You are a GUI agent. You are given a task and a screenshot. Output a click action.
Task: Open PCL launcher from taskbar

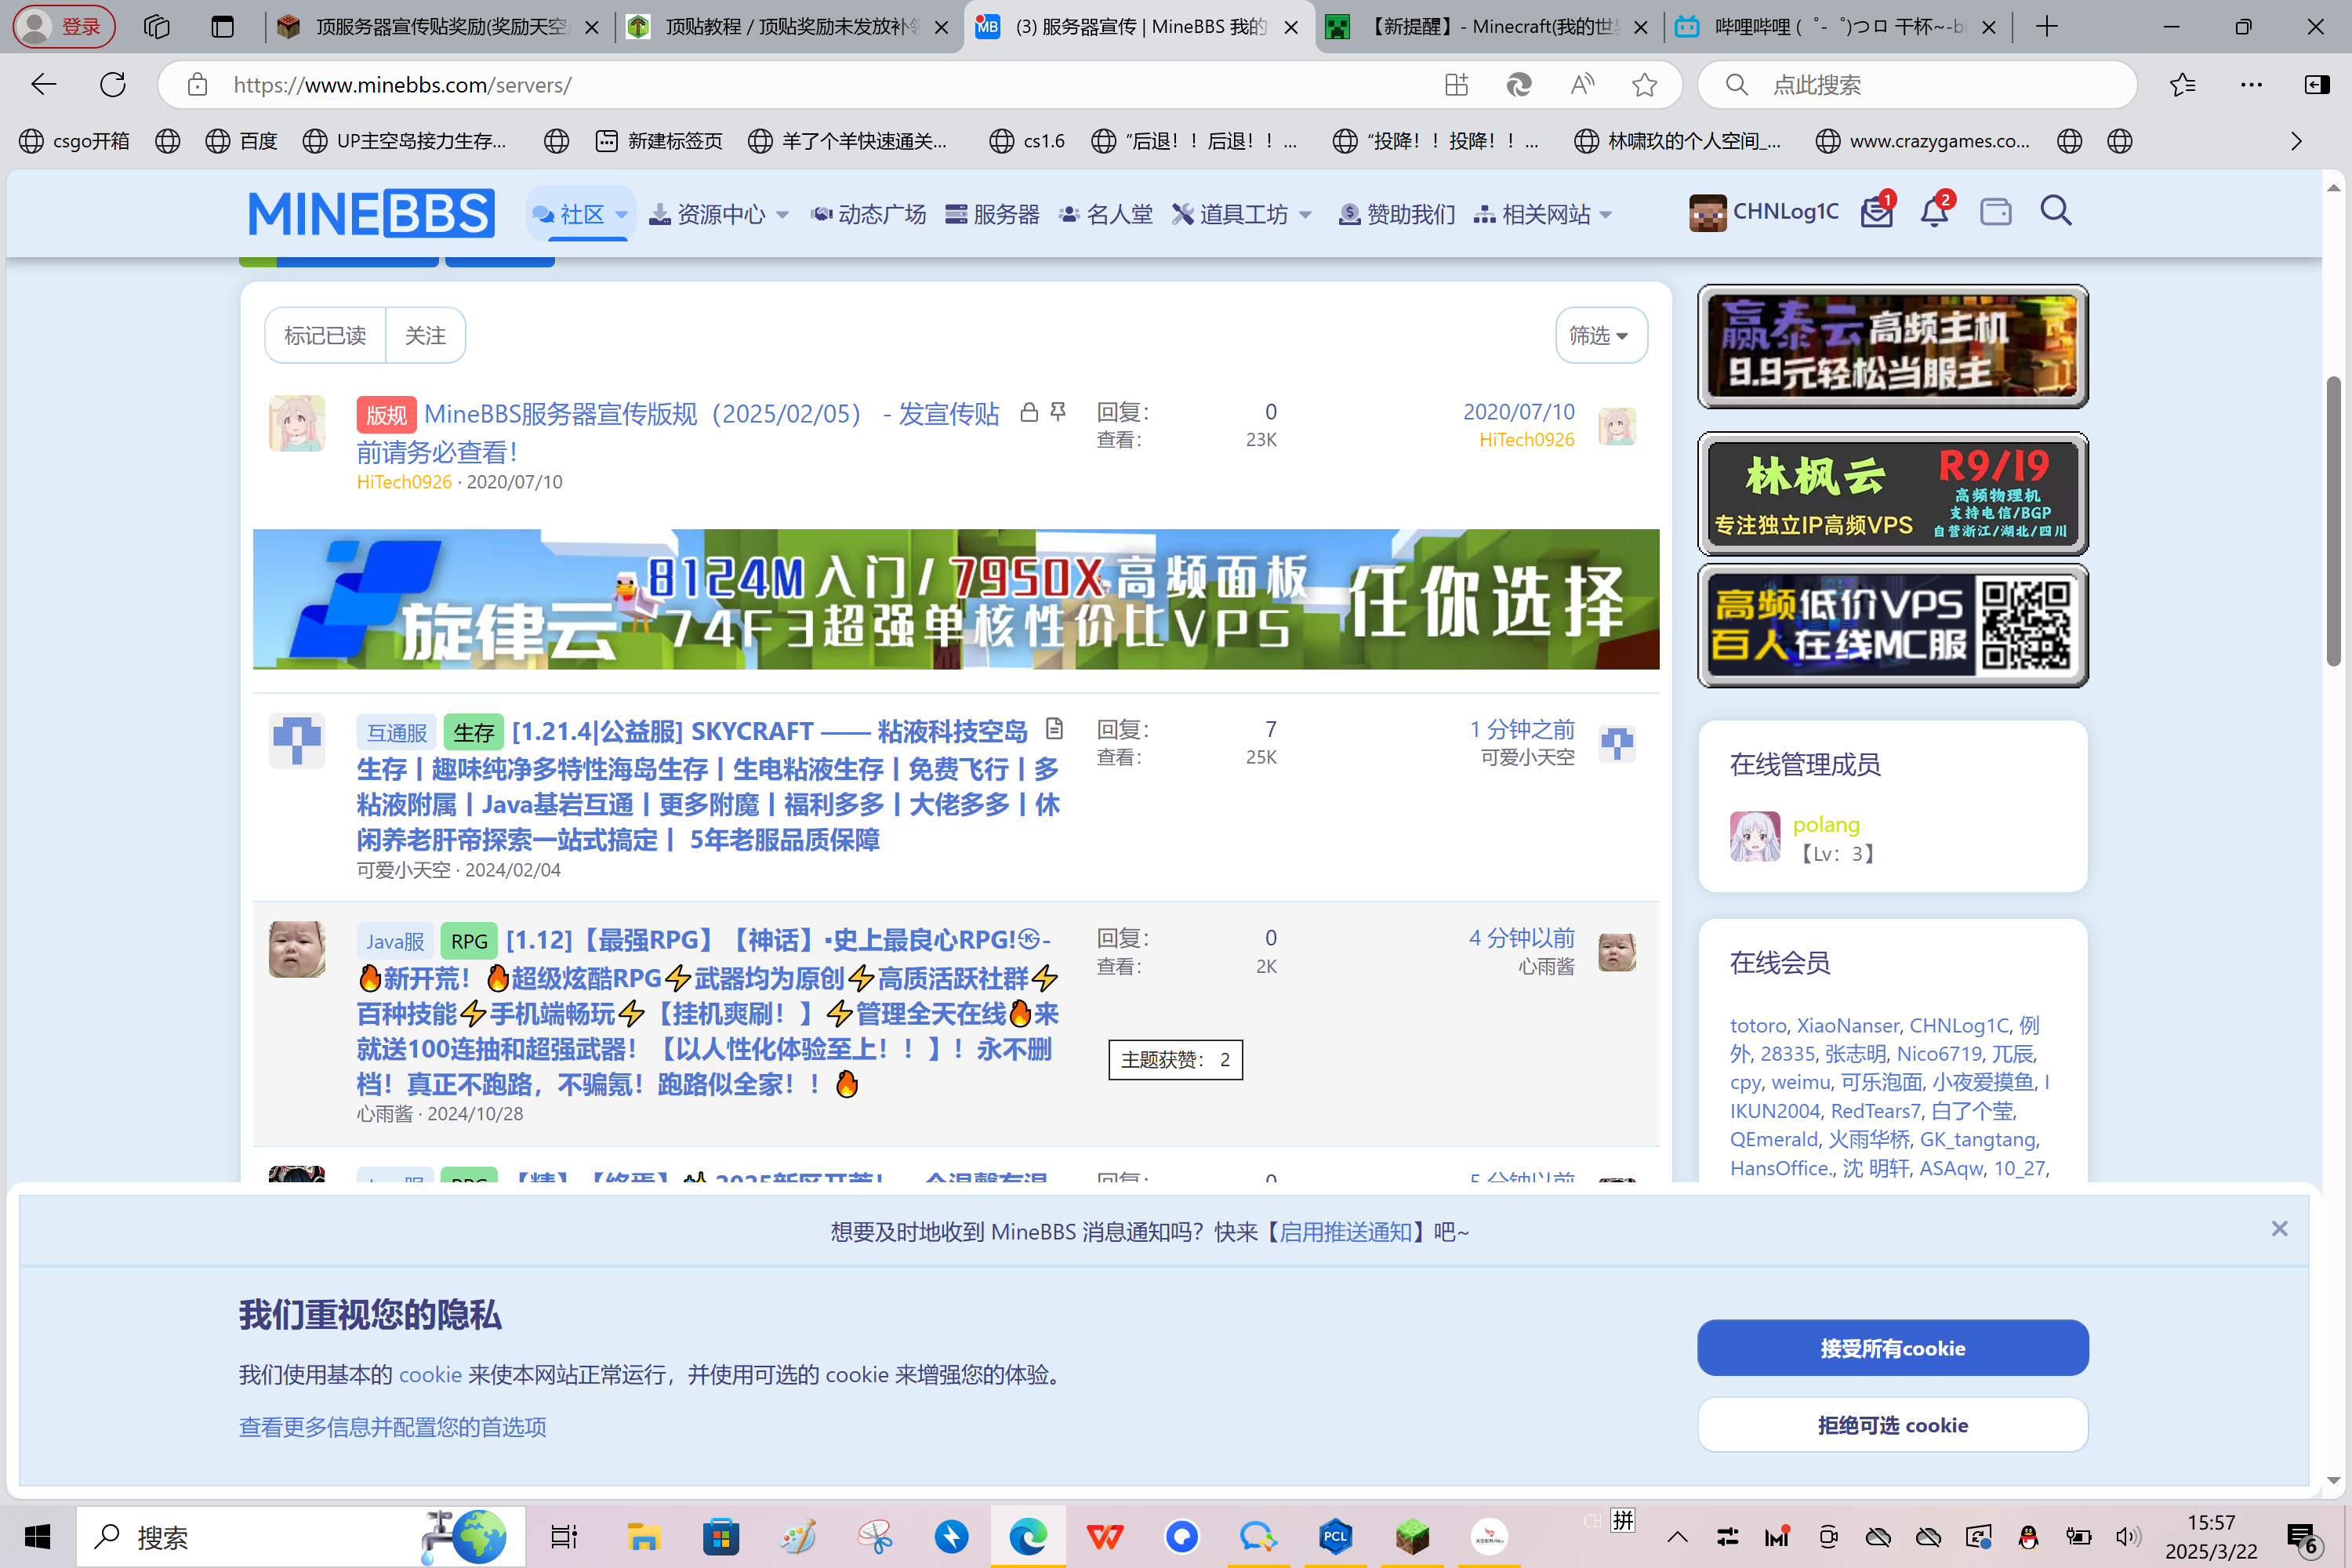[x=1335, y=1537]
